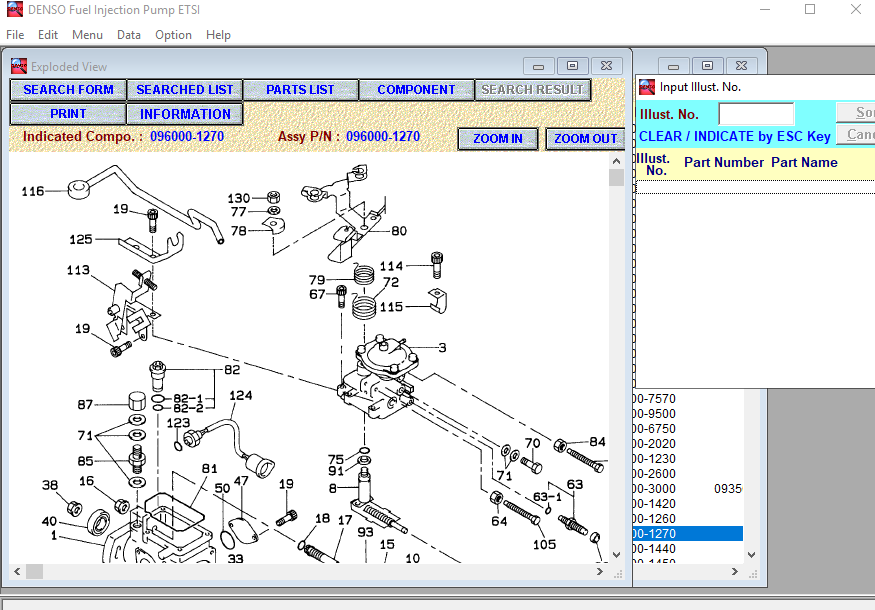875x610 pixels.
Task: Select the row ending 00-1260
Action: point(689,518)
